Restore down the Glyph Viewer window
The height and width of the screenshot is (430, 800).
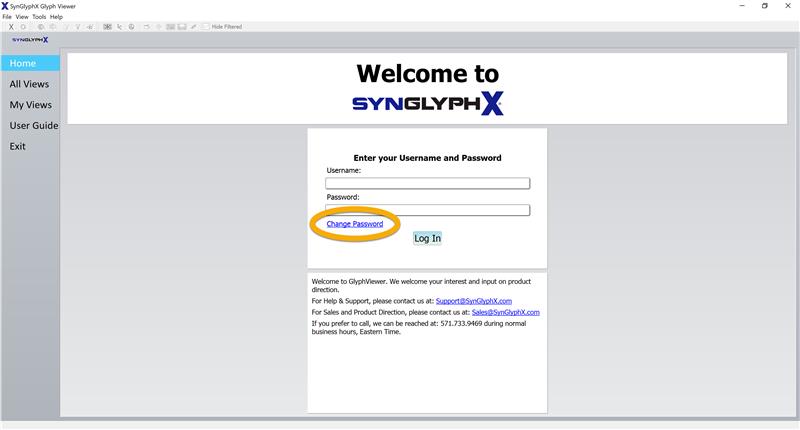coord(765,6)
